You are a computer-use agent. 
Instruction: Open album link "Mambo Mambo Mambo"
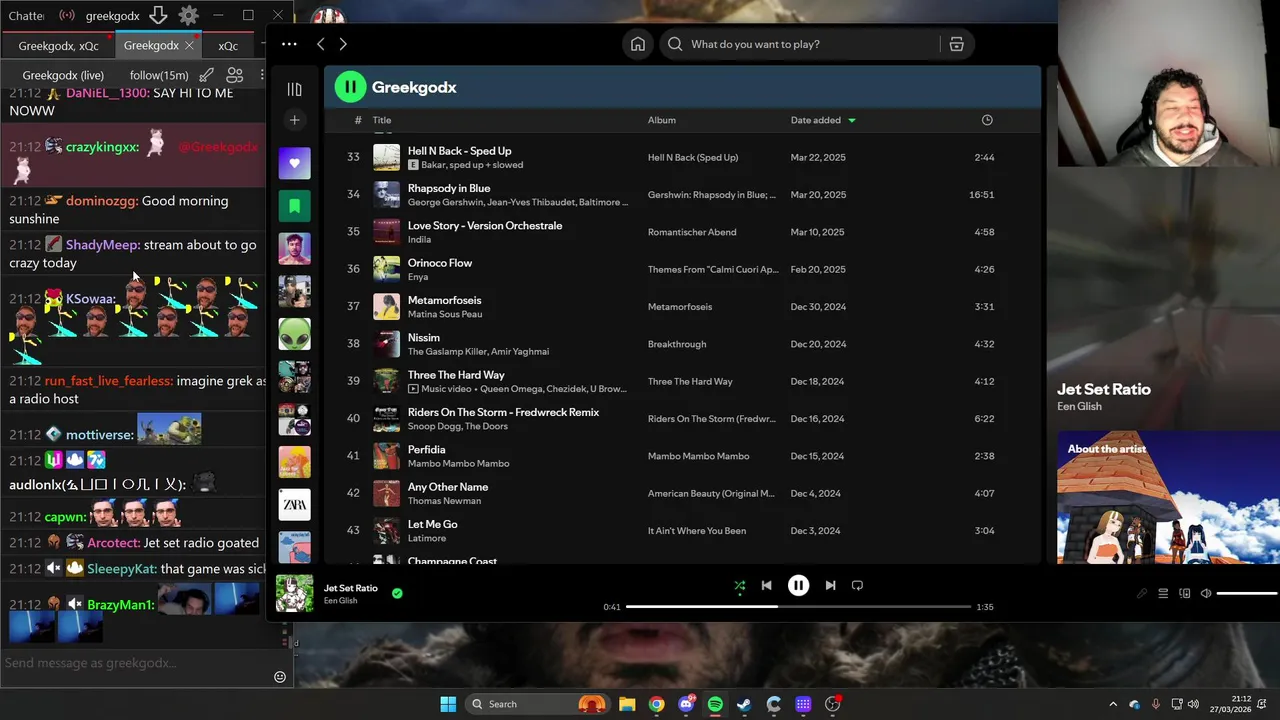pyautogui.click(x=698, y=456)
